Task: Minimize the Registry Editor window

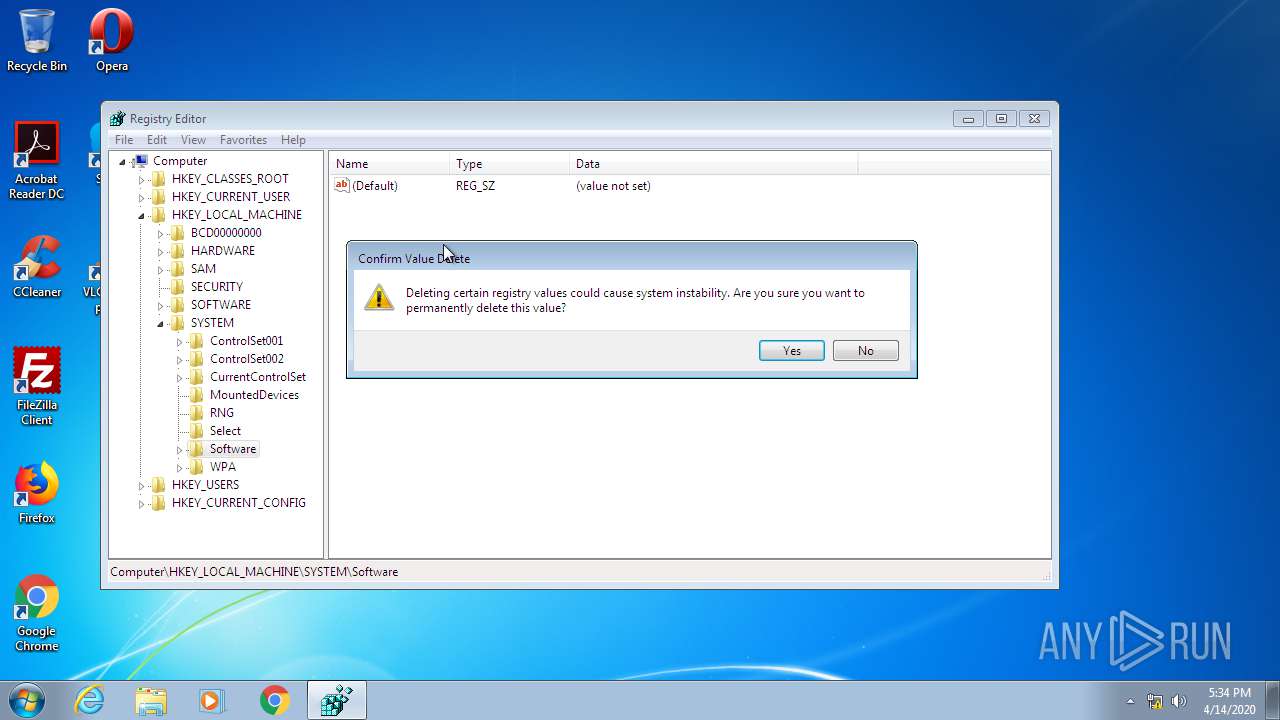Action: (968, 118)
